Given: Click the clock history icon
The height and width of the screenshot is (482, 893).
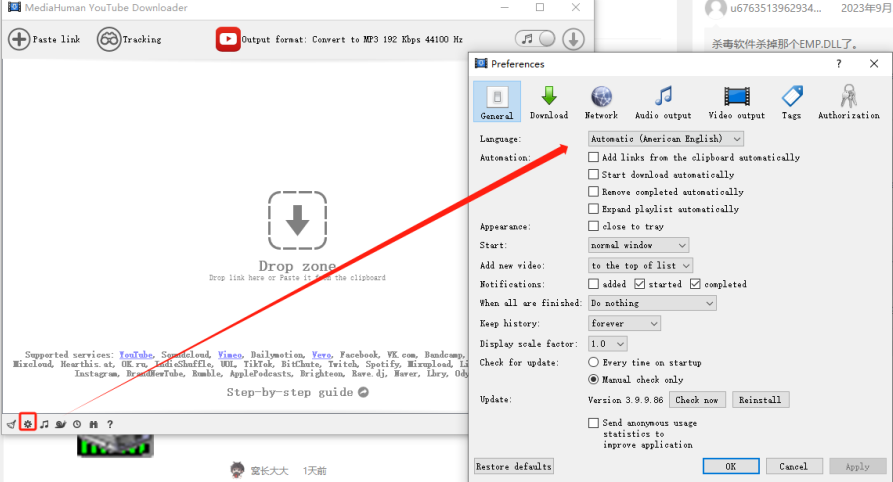Looking at the screenshot, I should point(77,424).
